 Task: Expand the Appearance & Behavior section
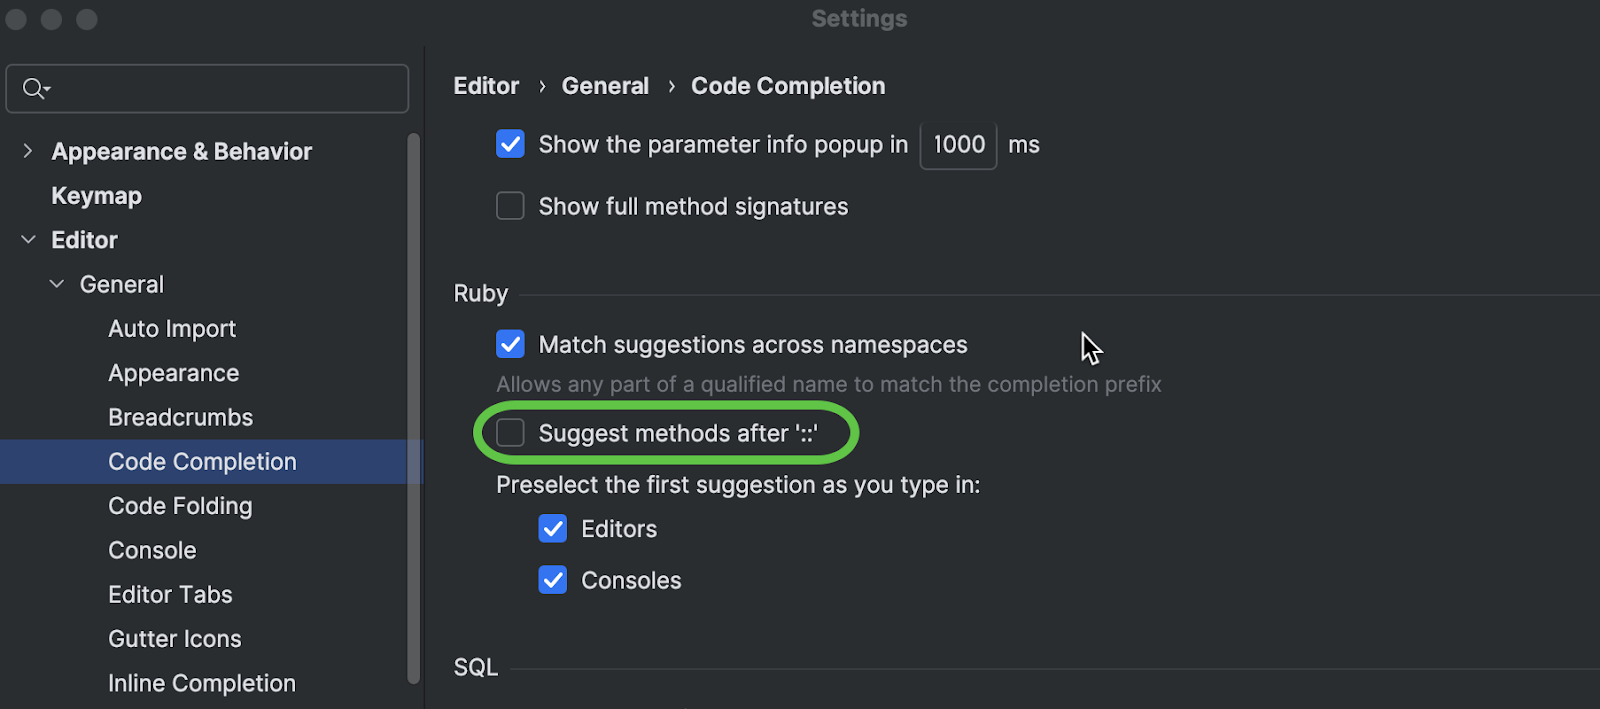[x=28, y=151]
